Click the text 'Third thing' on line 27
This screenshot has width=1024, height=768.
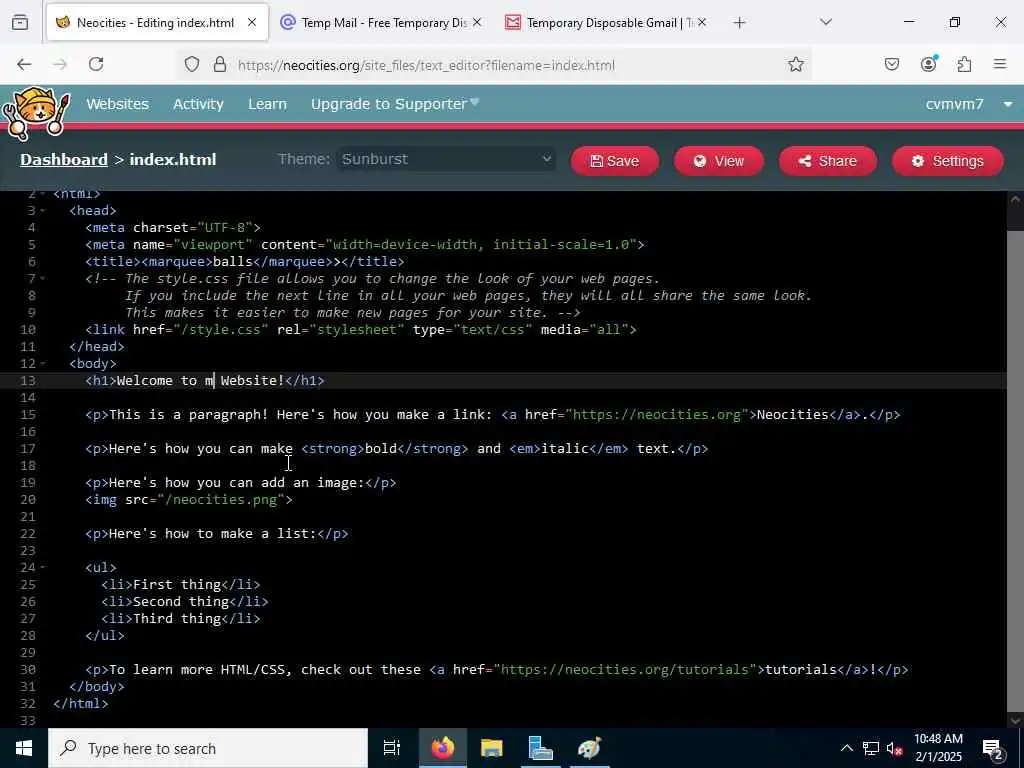coord(176,618)
